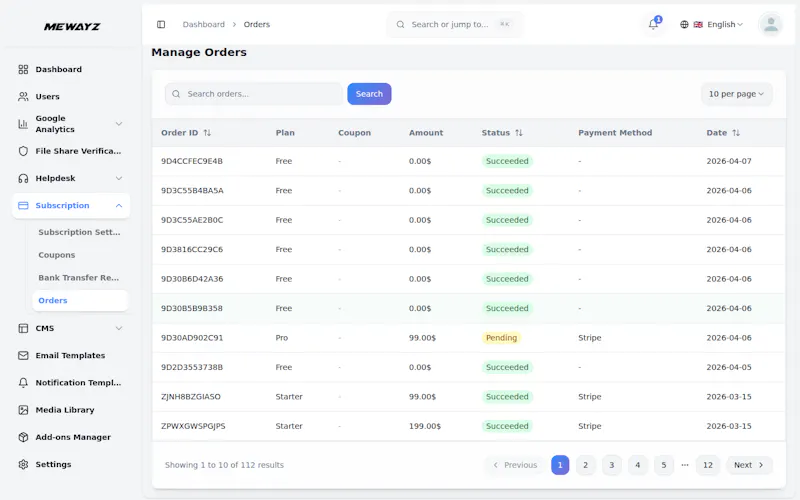
Task: Click order ID 9D4CCFEC9E4B
Action: [192, 161]
